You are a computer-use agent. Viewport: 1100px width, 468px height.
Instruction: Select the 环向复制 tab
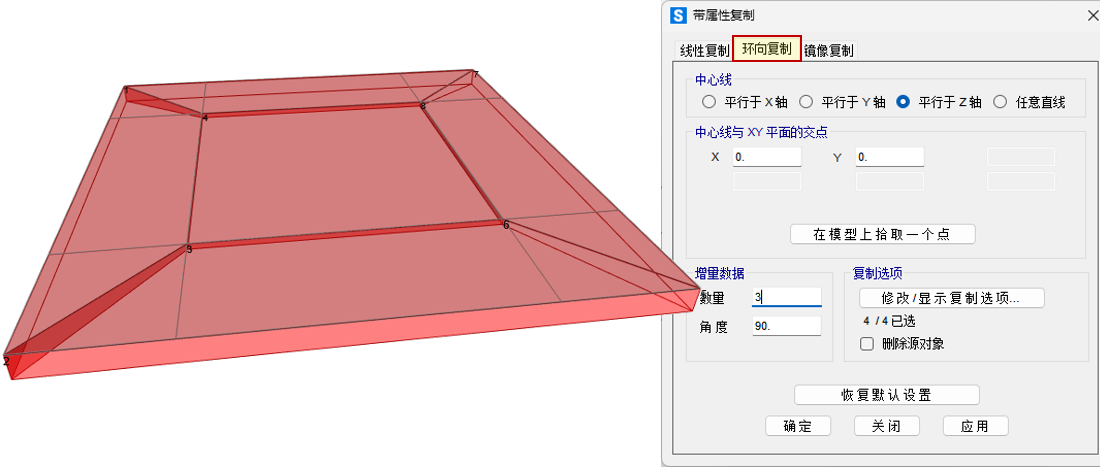[x=767, y=49]
